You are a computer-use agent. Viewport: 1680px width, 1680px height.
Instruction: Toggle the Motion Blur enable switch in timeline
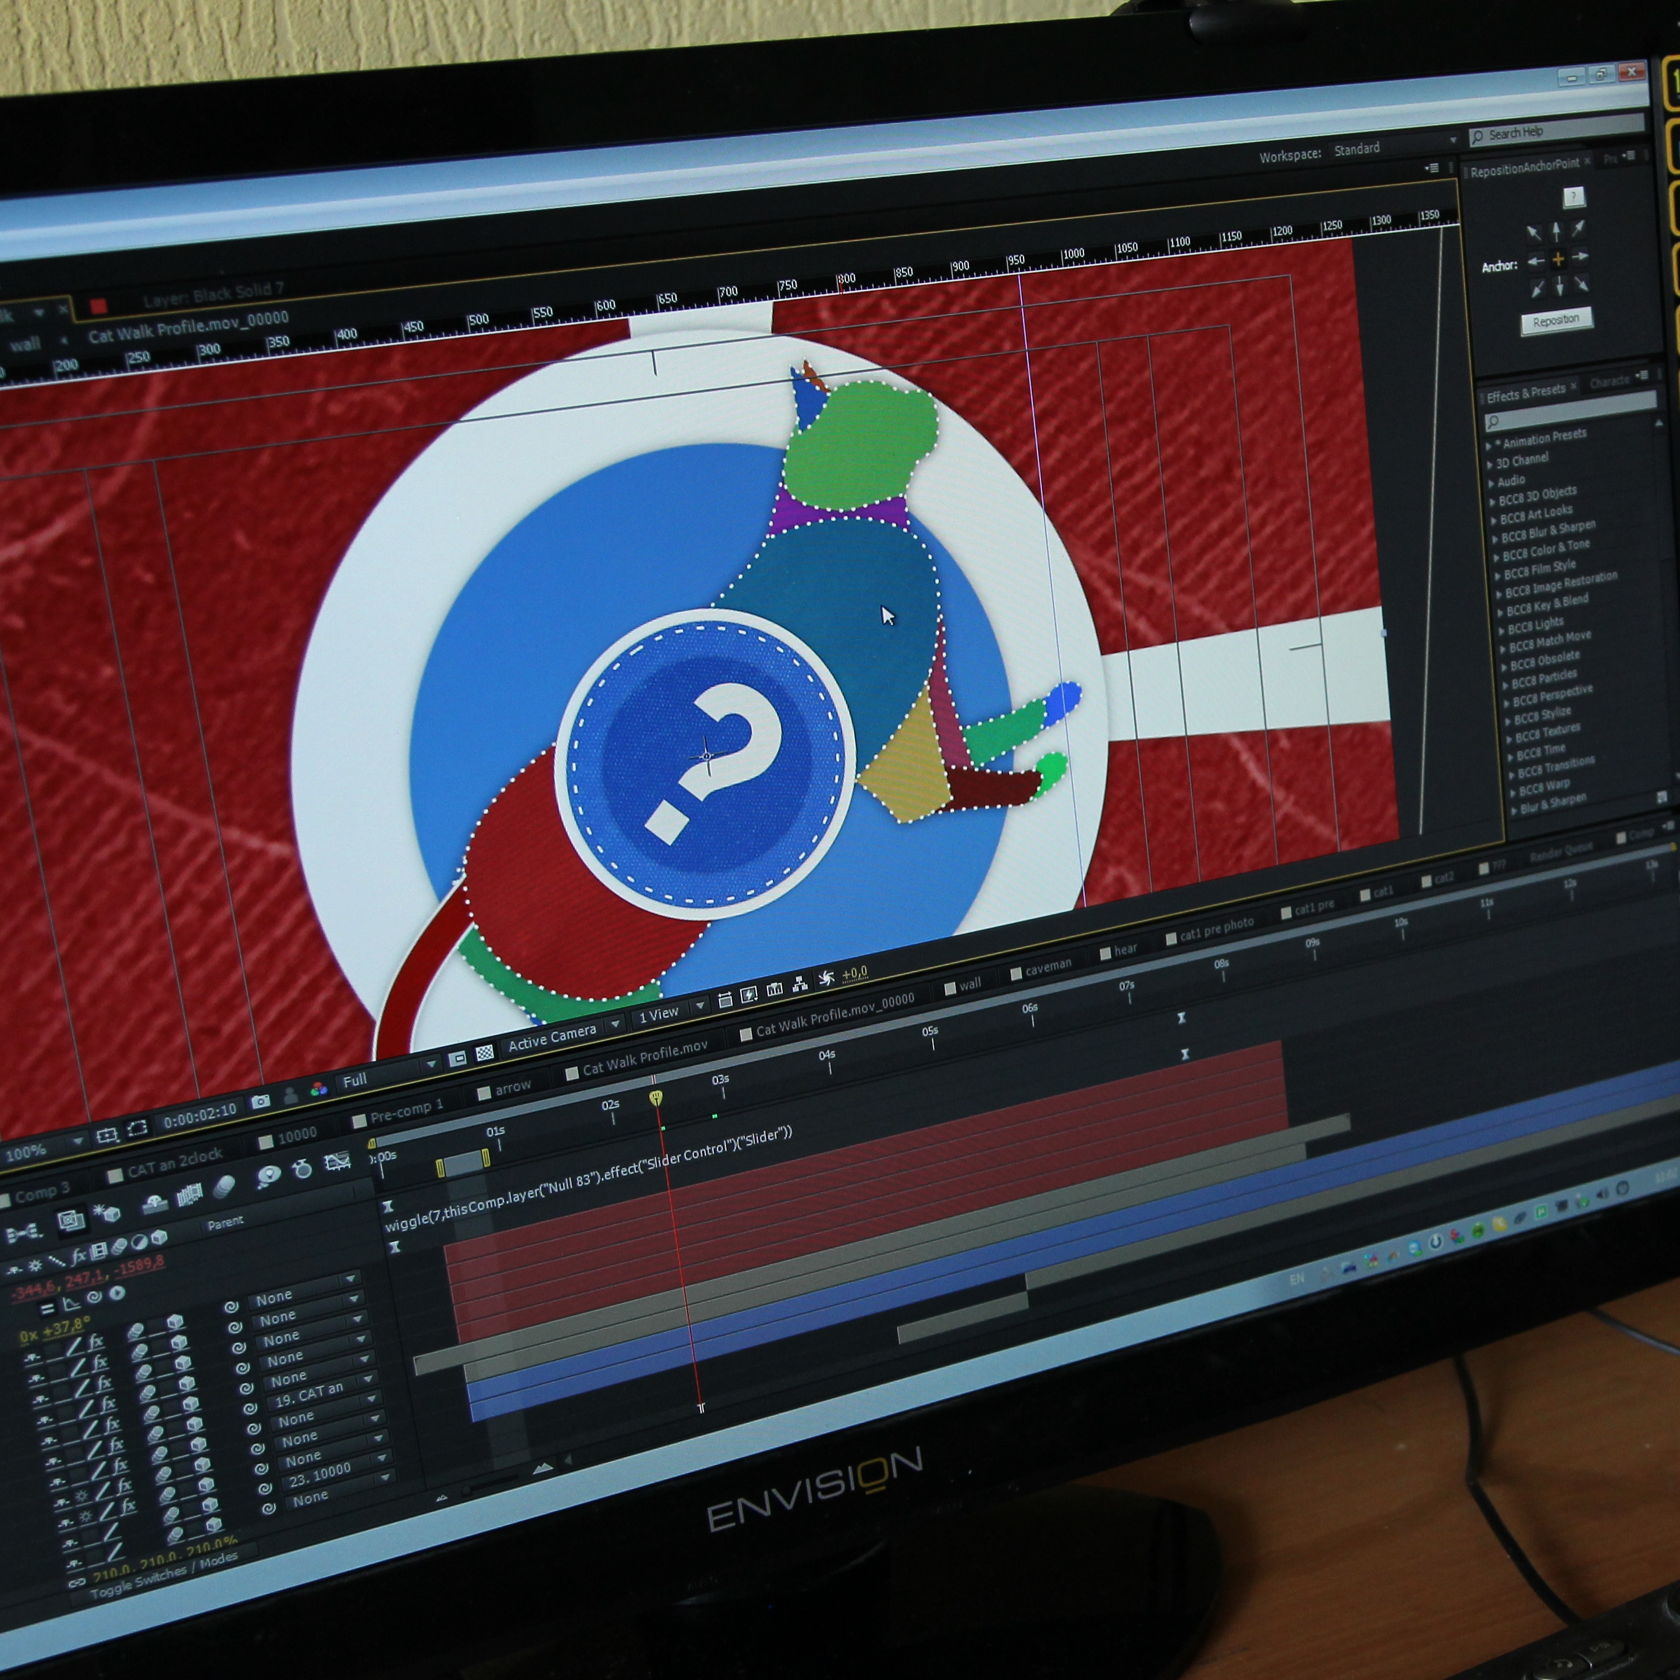click(224, 1186)
